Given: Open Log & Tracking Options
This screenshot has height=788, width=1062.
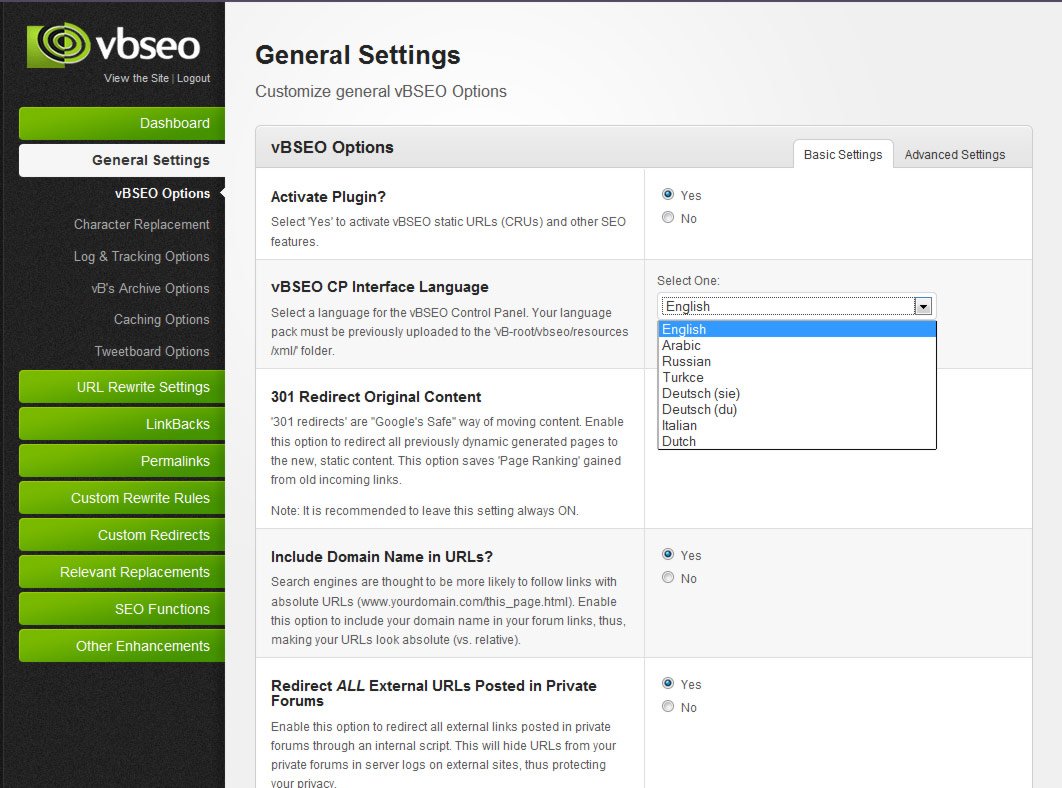Looking at the screenshot, I should click(142, 256).
